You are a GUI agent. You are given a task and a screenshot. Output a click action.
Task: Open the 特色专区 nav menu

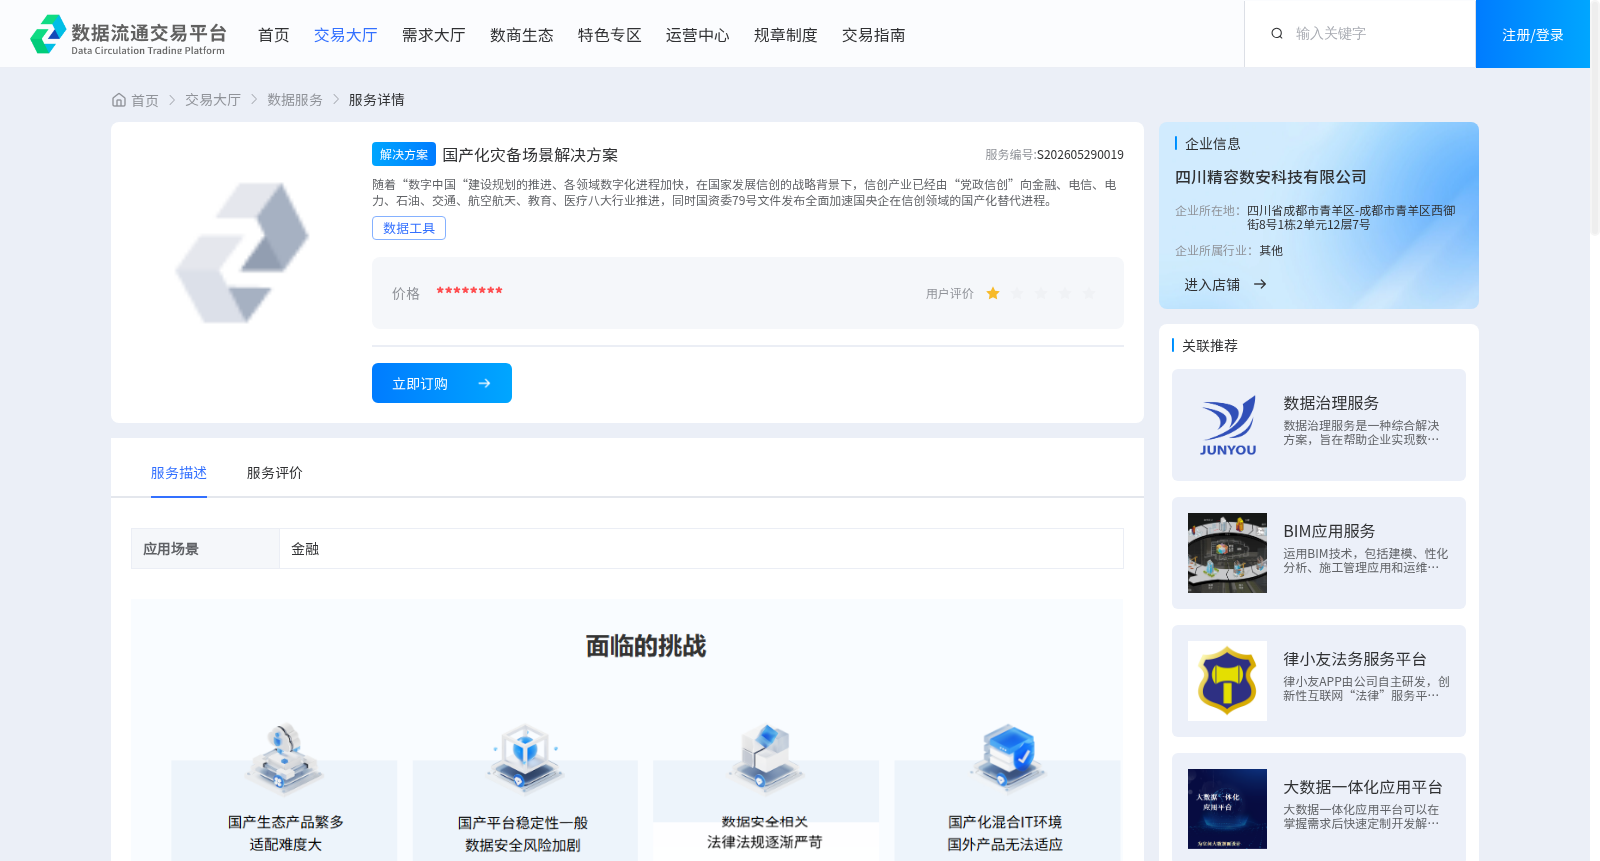[x=610, y=35]
